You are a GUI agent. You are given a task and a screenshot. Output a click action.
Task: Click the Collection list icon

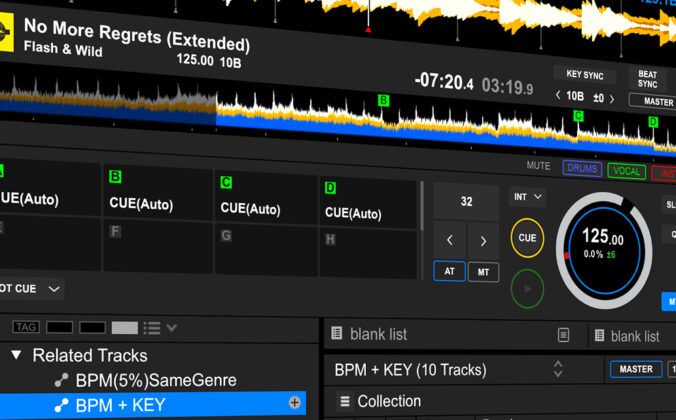pos(345,401)
